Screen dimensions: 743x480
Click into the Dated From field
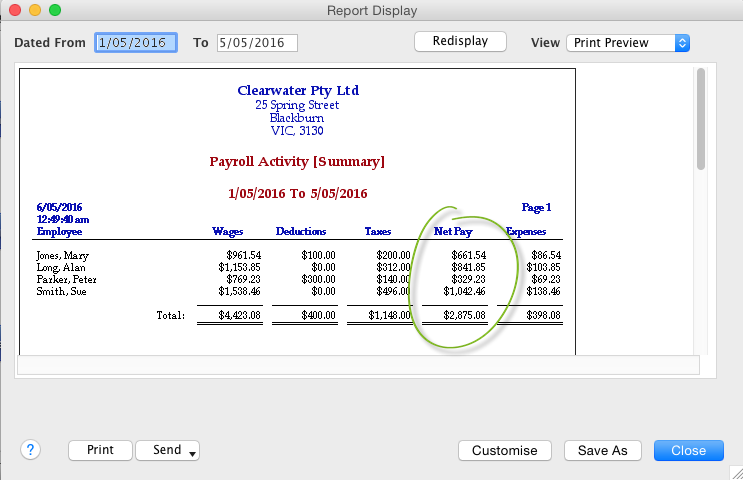pos(135,43)
